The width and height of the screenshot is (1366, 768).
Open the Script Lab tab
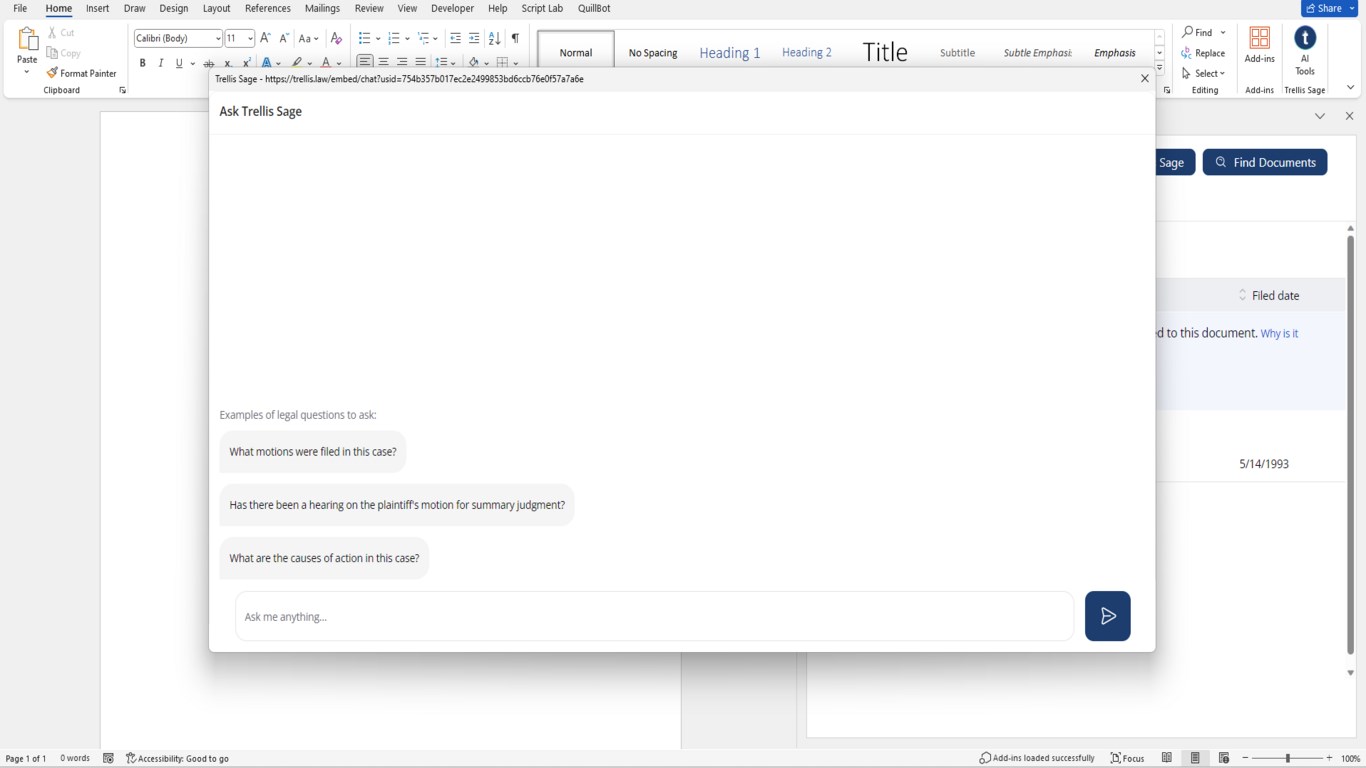[x=542, y=8]
